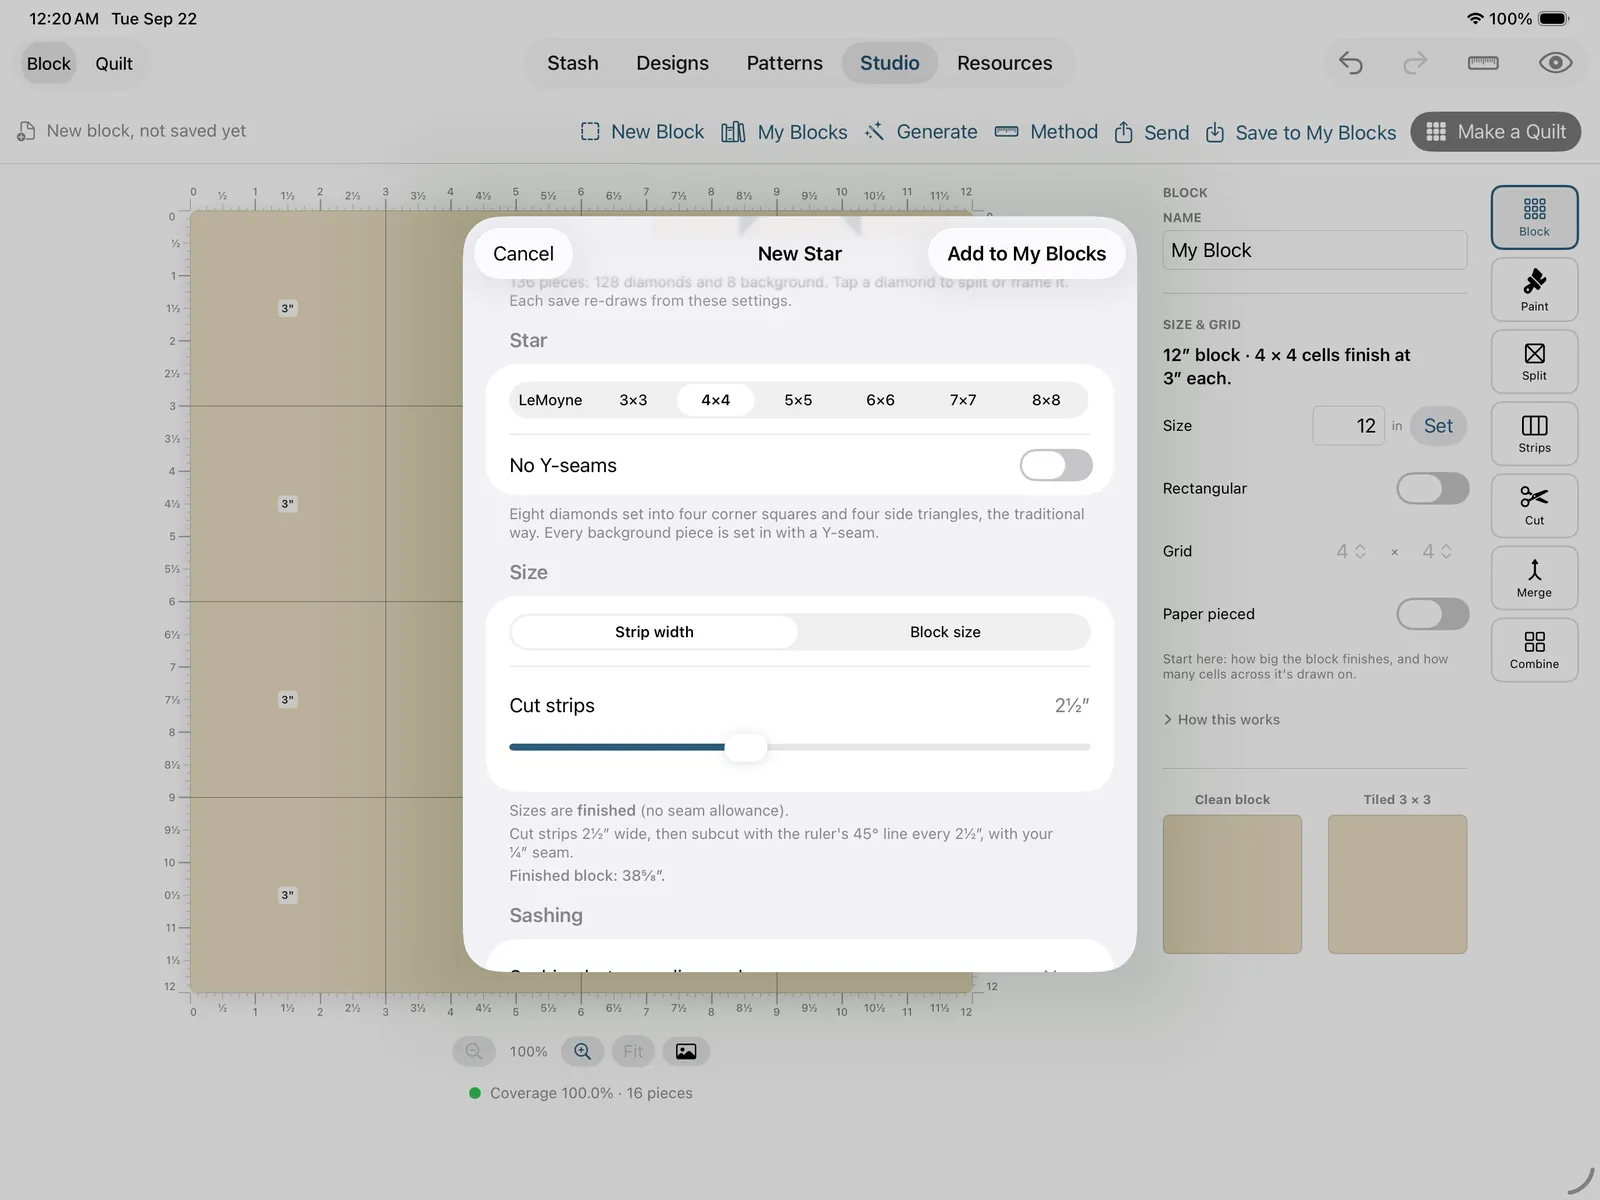Select the Split tool
The height and width of the screenshot is (1200, 1600).
(x=1534, y=361)
